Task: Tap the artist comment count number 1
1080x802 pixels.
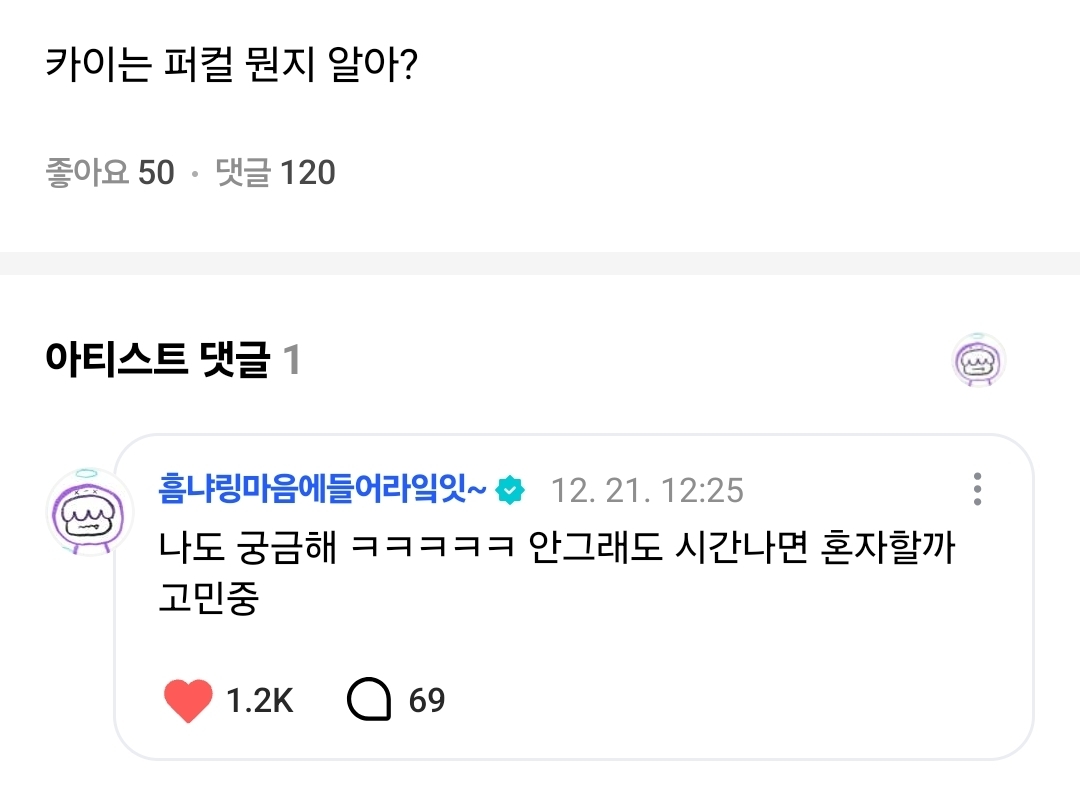Action: 291,360
